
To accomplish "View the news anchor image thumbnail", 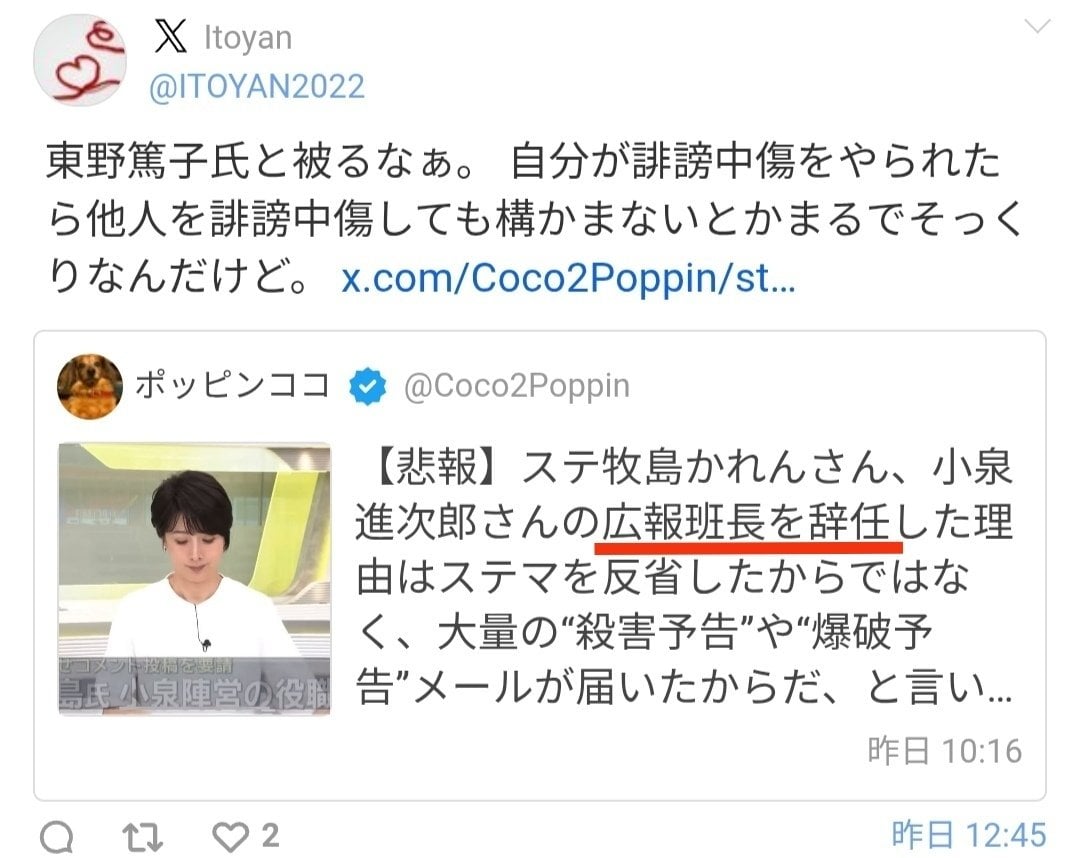I will (194, 579).
